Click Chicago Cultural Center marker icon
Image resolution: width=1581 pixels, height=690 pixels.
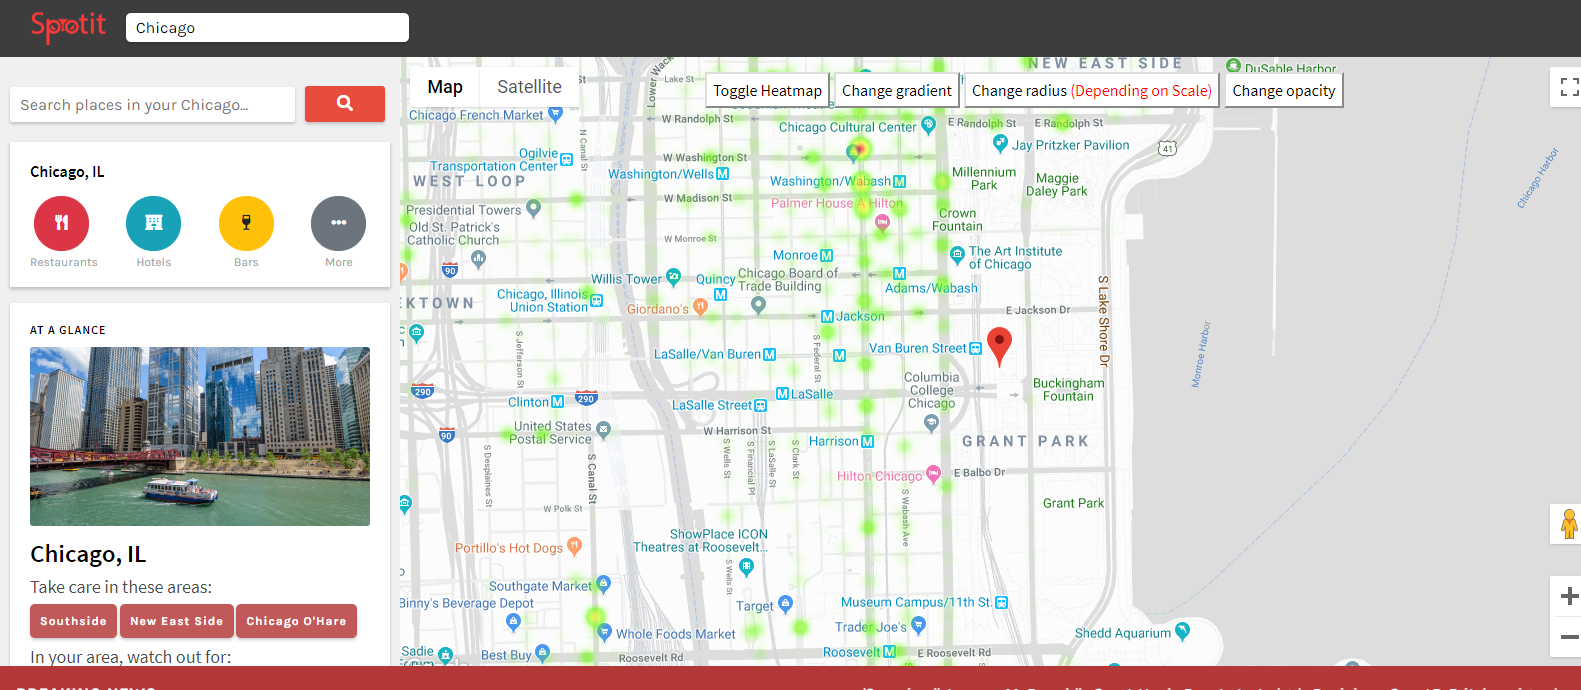coord(928,125)
